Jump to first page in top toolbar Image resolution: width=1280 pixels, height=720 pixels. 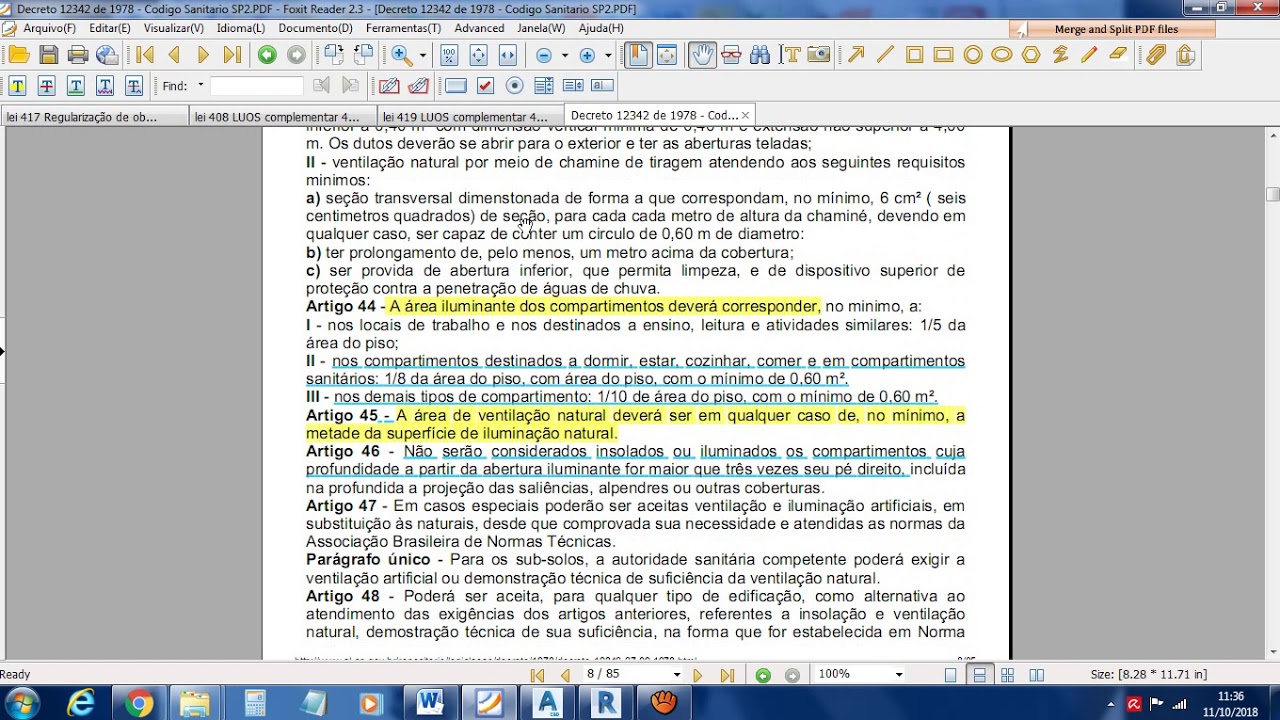145,55
